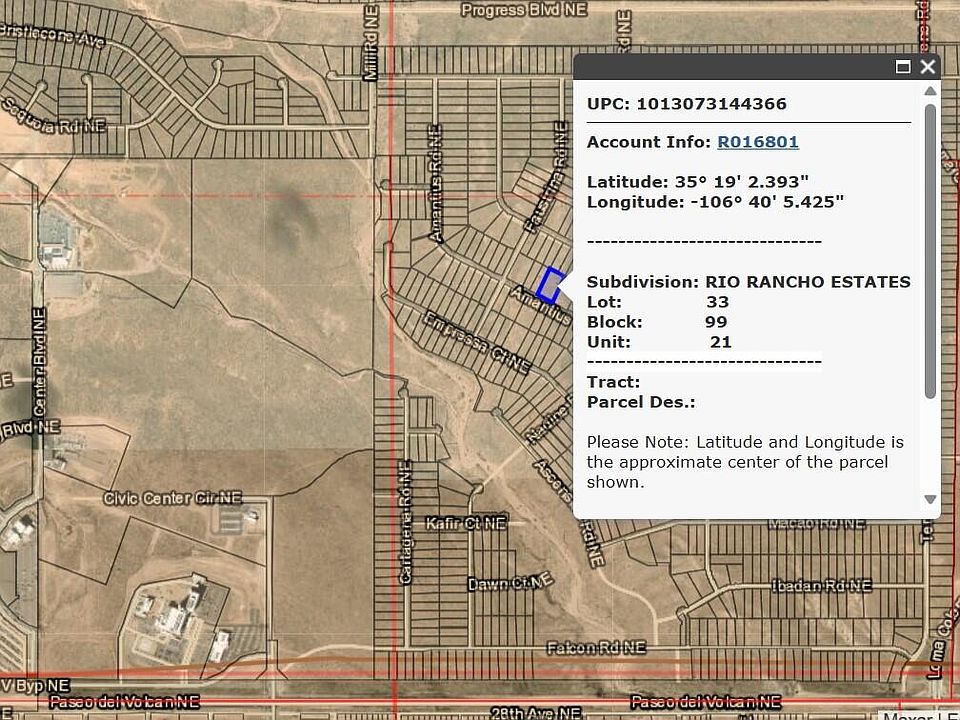960x720 pixels.
Task: Click the Falcon Rd NE map label
Action: tap(596, 648)
